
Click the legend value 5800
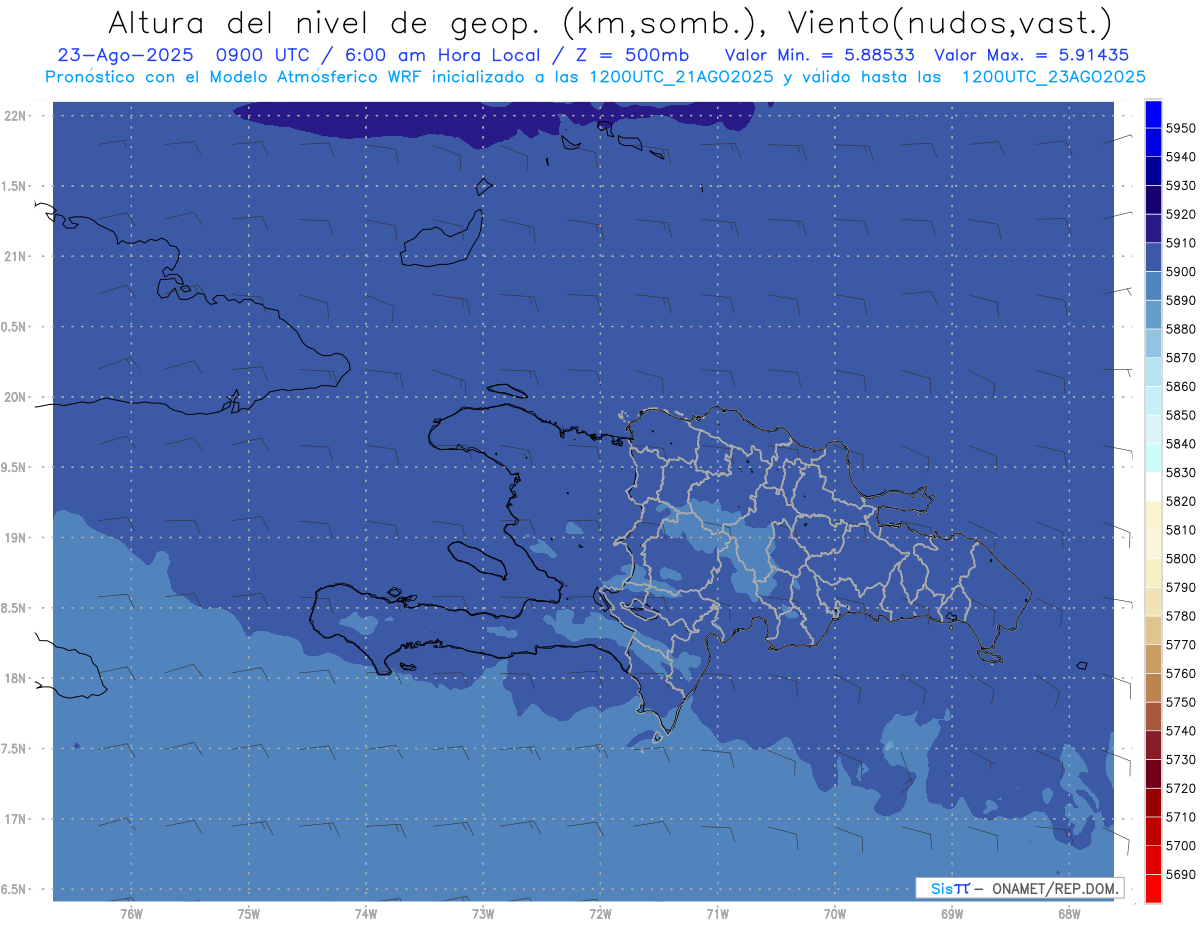point(1180,558)
